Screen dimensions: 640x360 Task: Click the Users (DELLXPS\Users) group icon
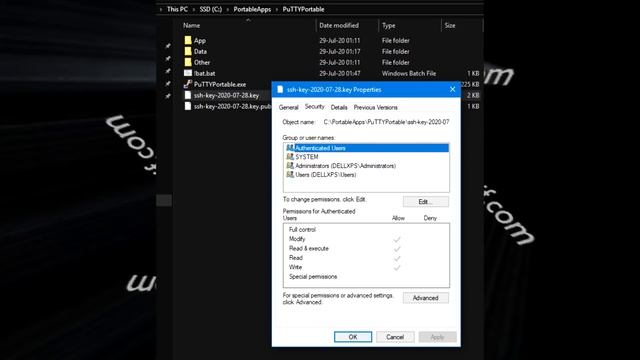click(x=290, y=175)
